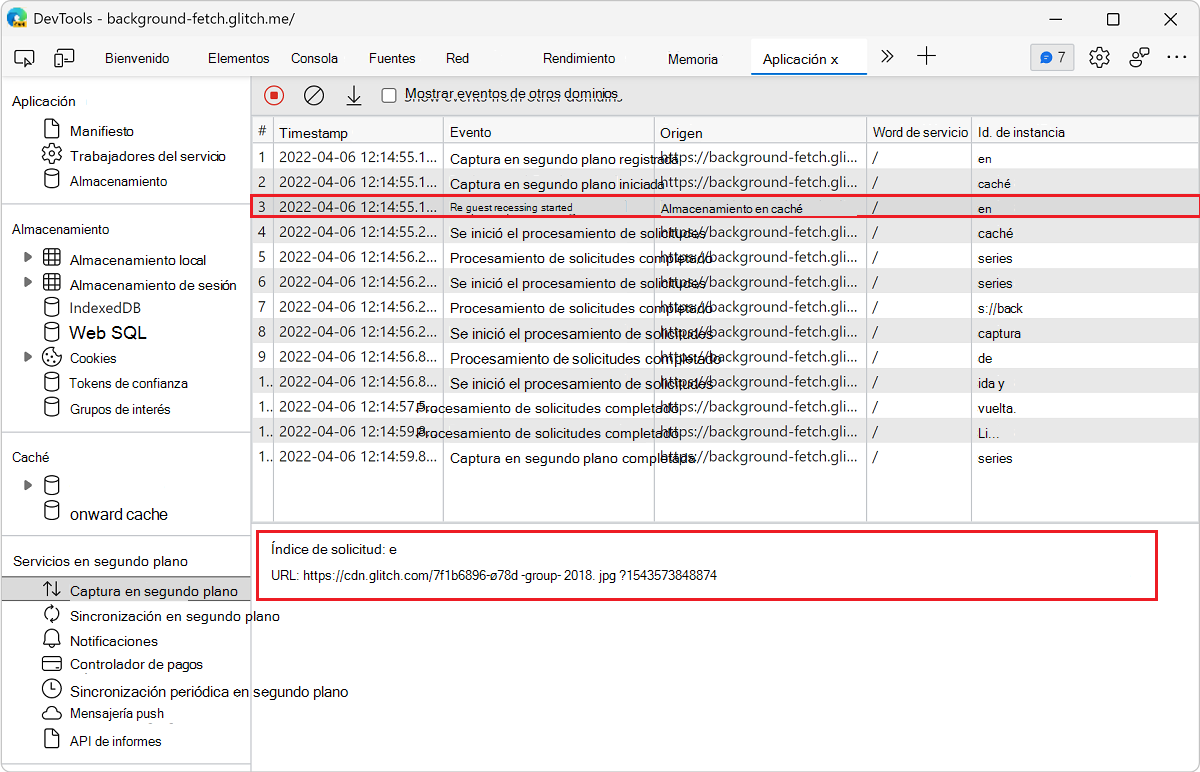Open Sincronización en segundo plano
This screenshot has width=1200, height=772.
click(174, 616)
